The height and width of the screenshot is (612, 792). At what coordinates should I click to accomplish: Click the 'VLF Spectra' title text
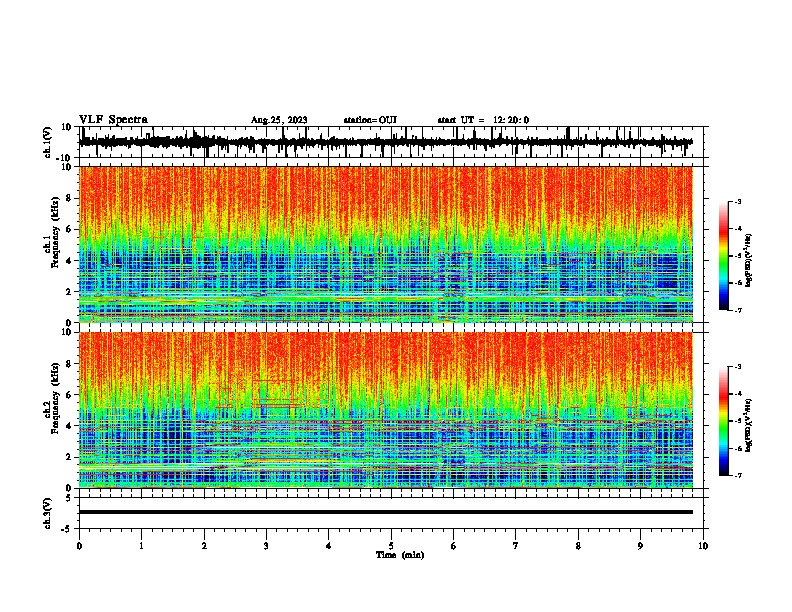tap(113, 120)
